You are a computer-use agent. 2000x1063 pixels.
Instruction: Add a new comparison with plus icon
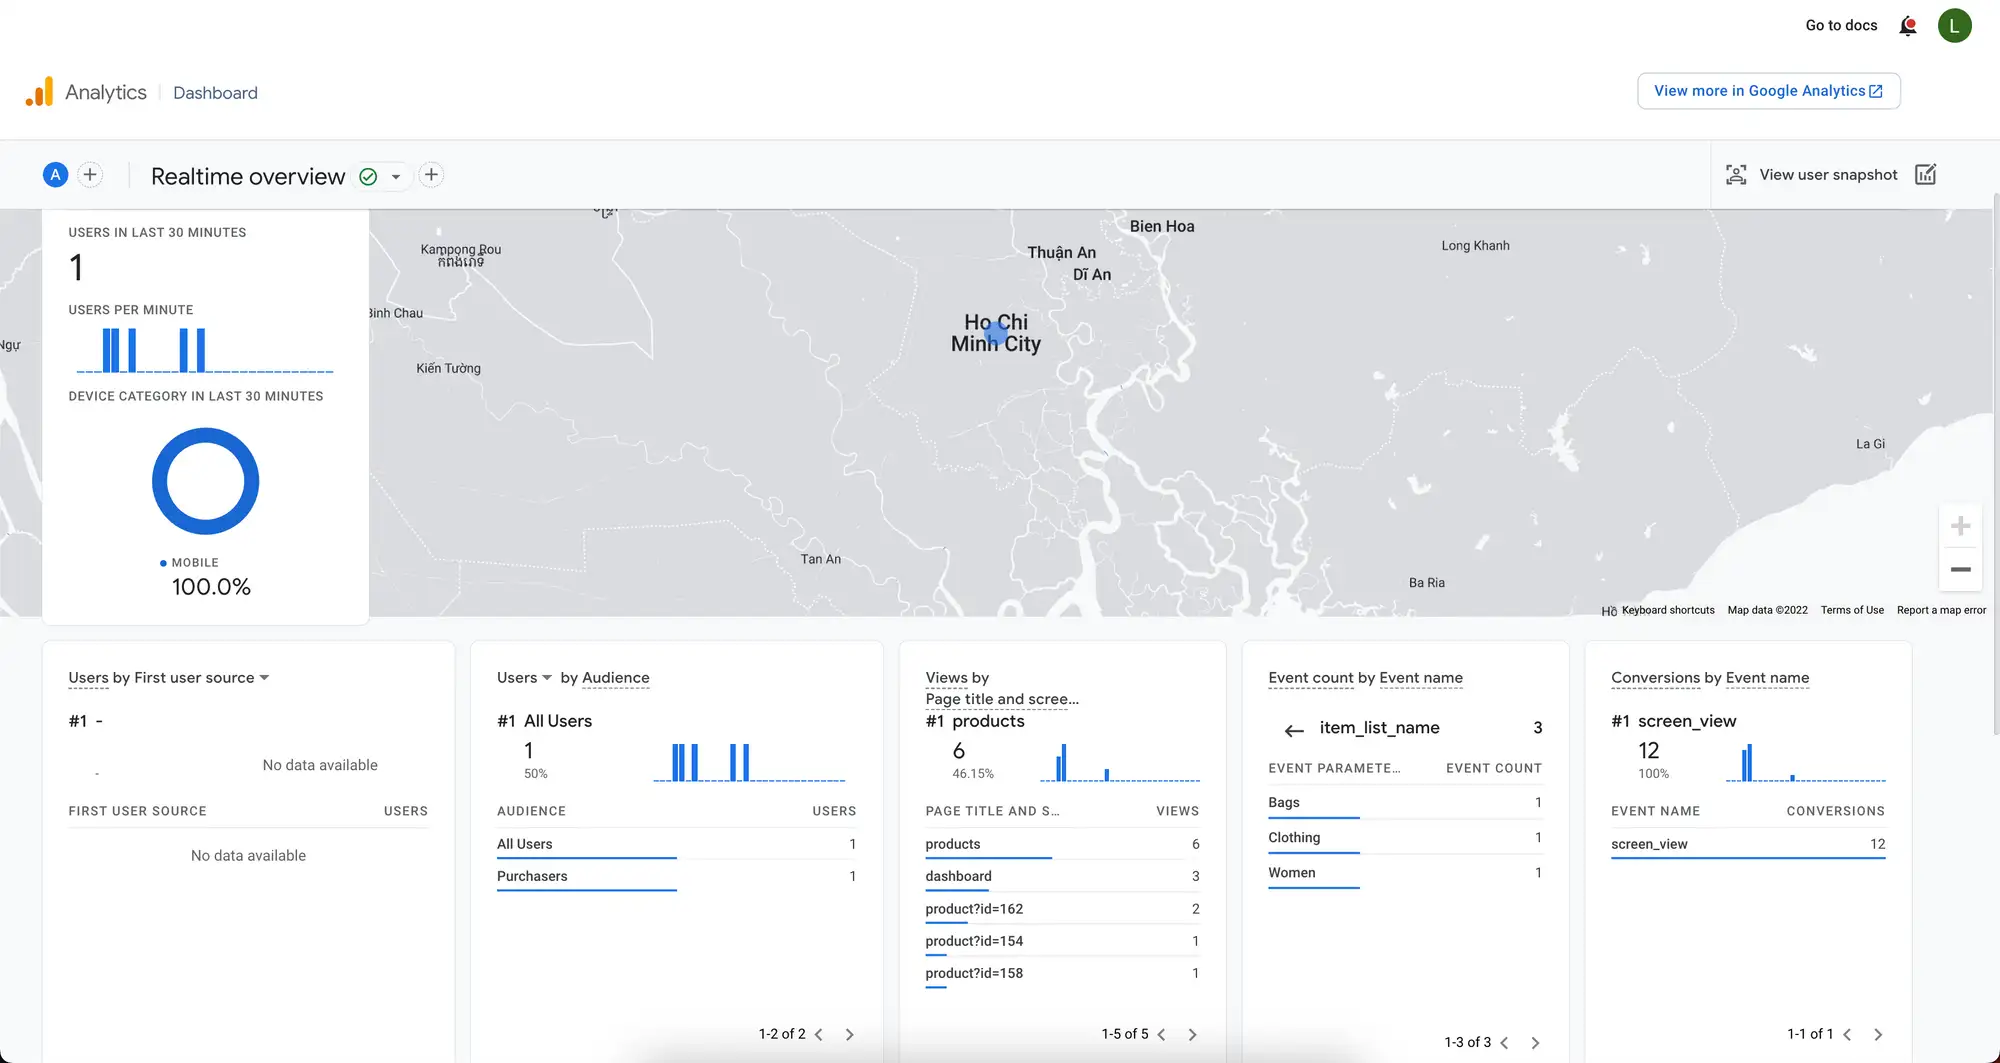(x=90, y=175)
